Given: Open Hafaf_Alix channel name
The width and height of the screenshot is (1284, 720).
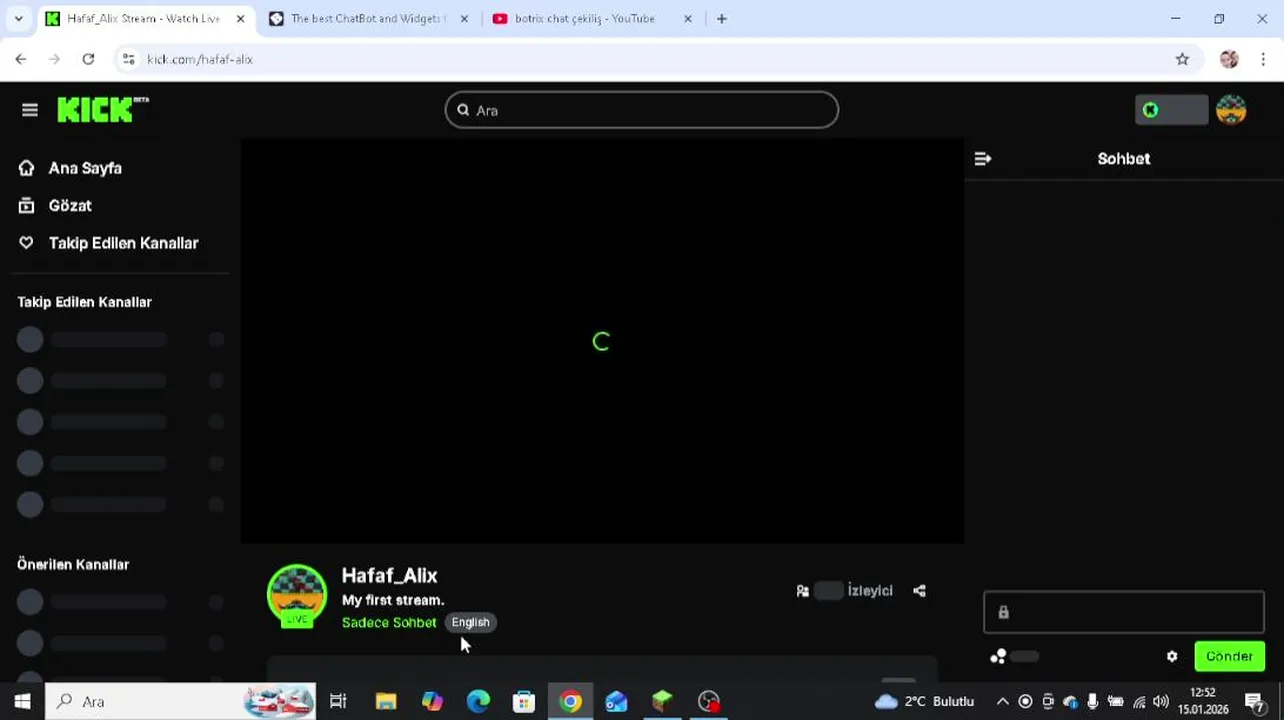Looking at the screenshot, I should 390,575.
